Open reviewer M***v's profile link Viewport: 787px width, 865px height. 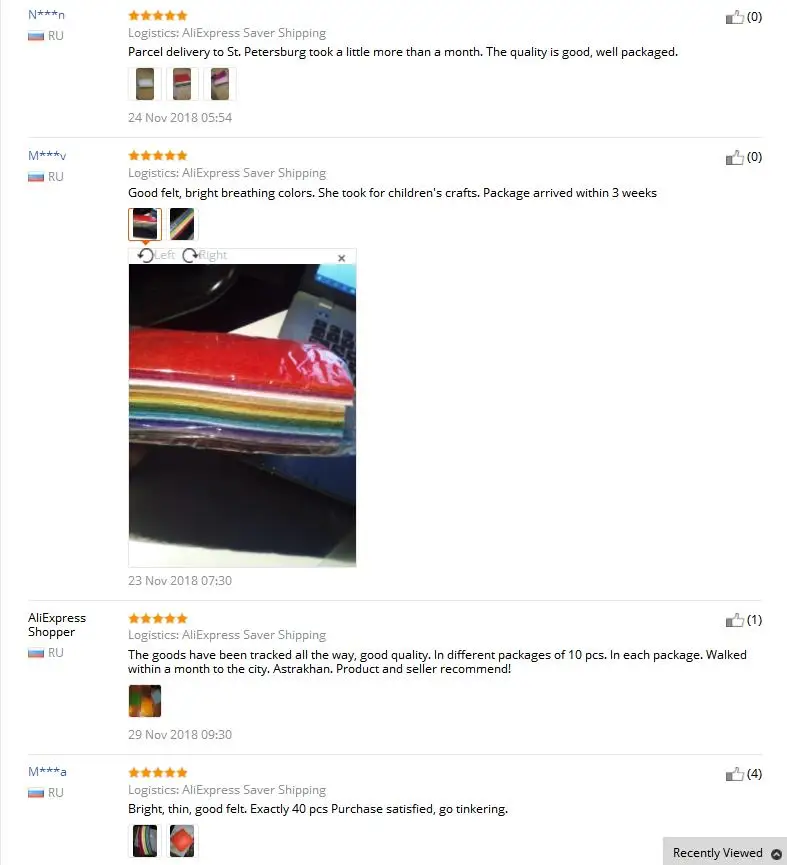tap(47, 156)
